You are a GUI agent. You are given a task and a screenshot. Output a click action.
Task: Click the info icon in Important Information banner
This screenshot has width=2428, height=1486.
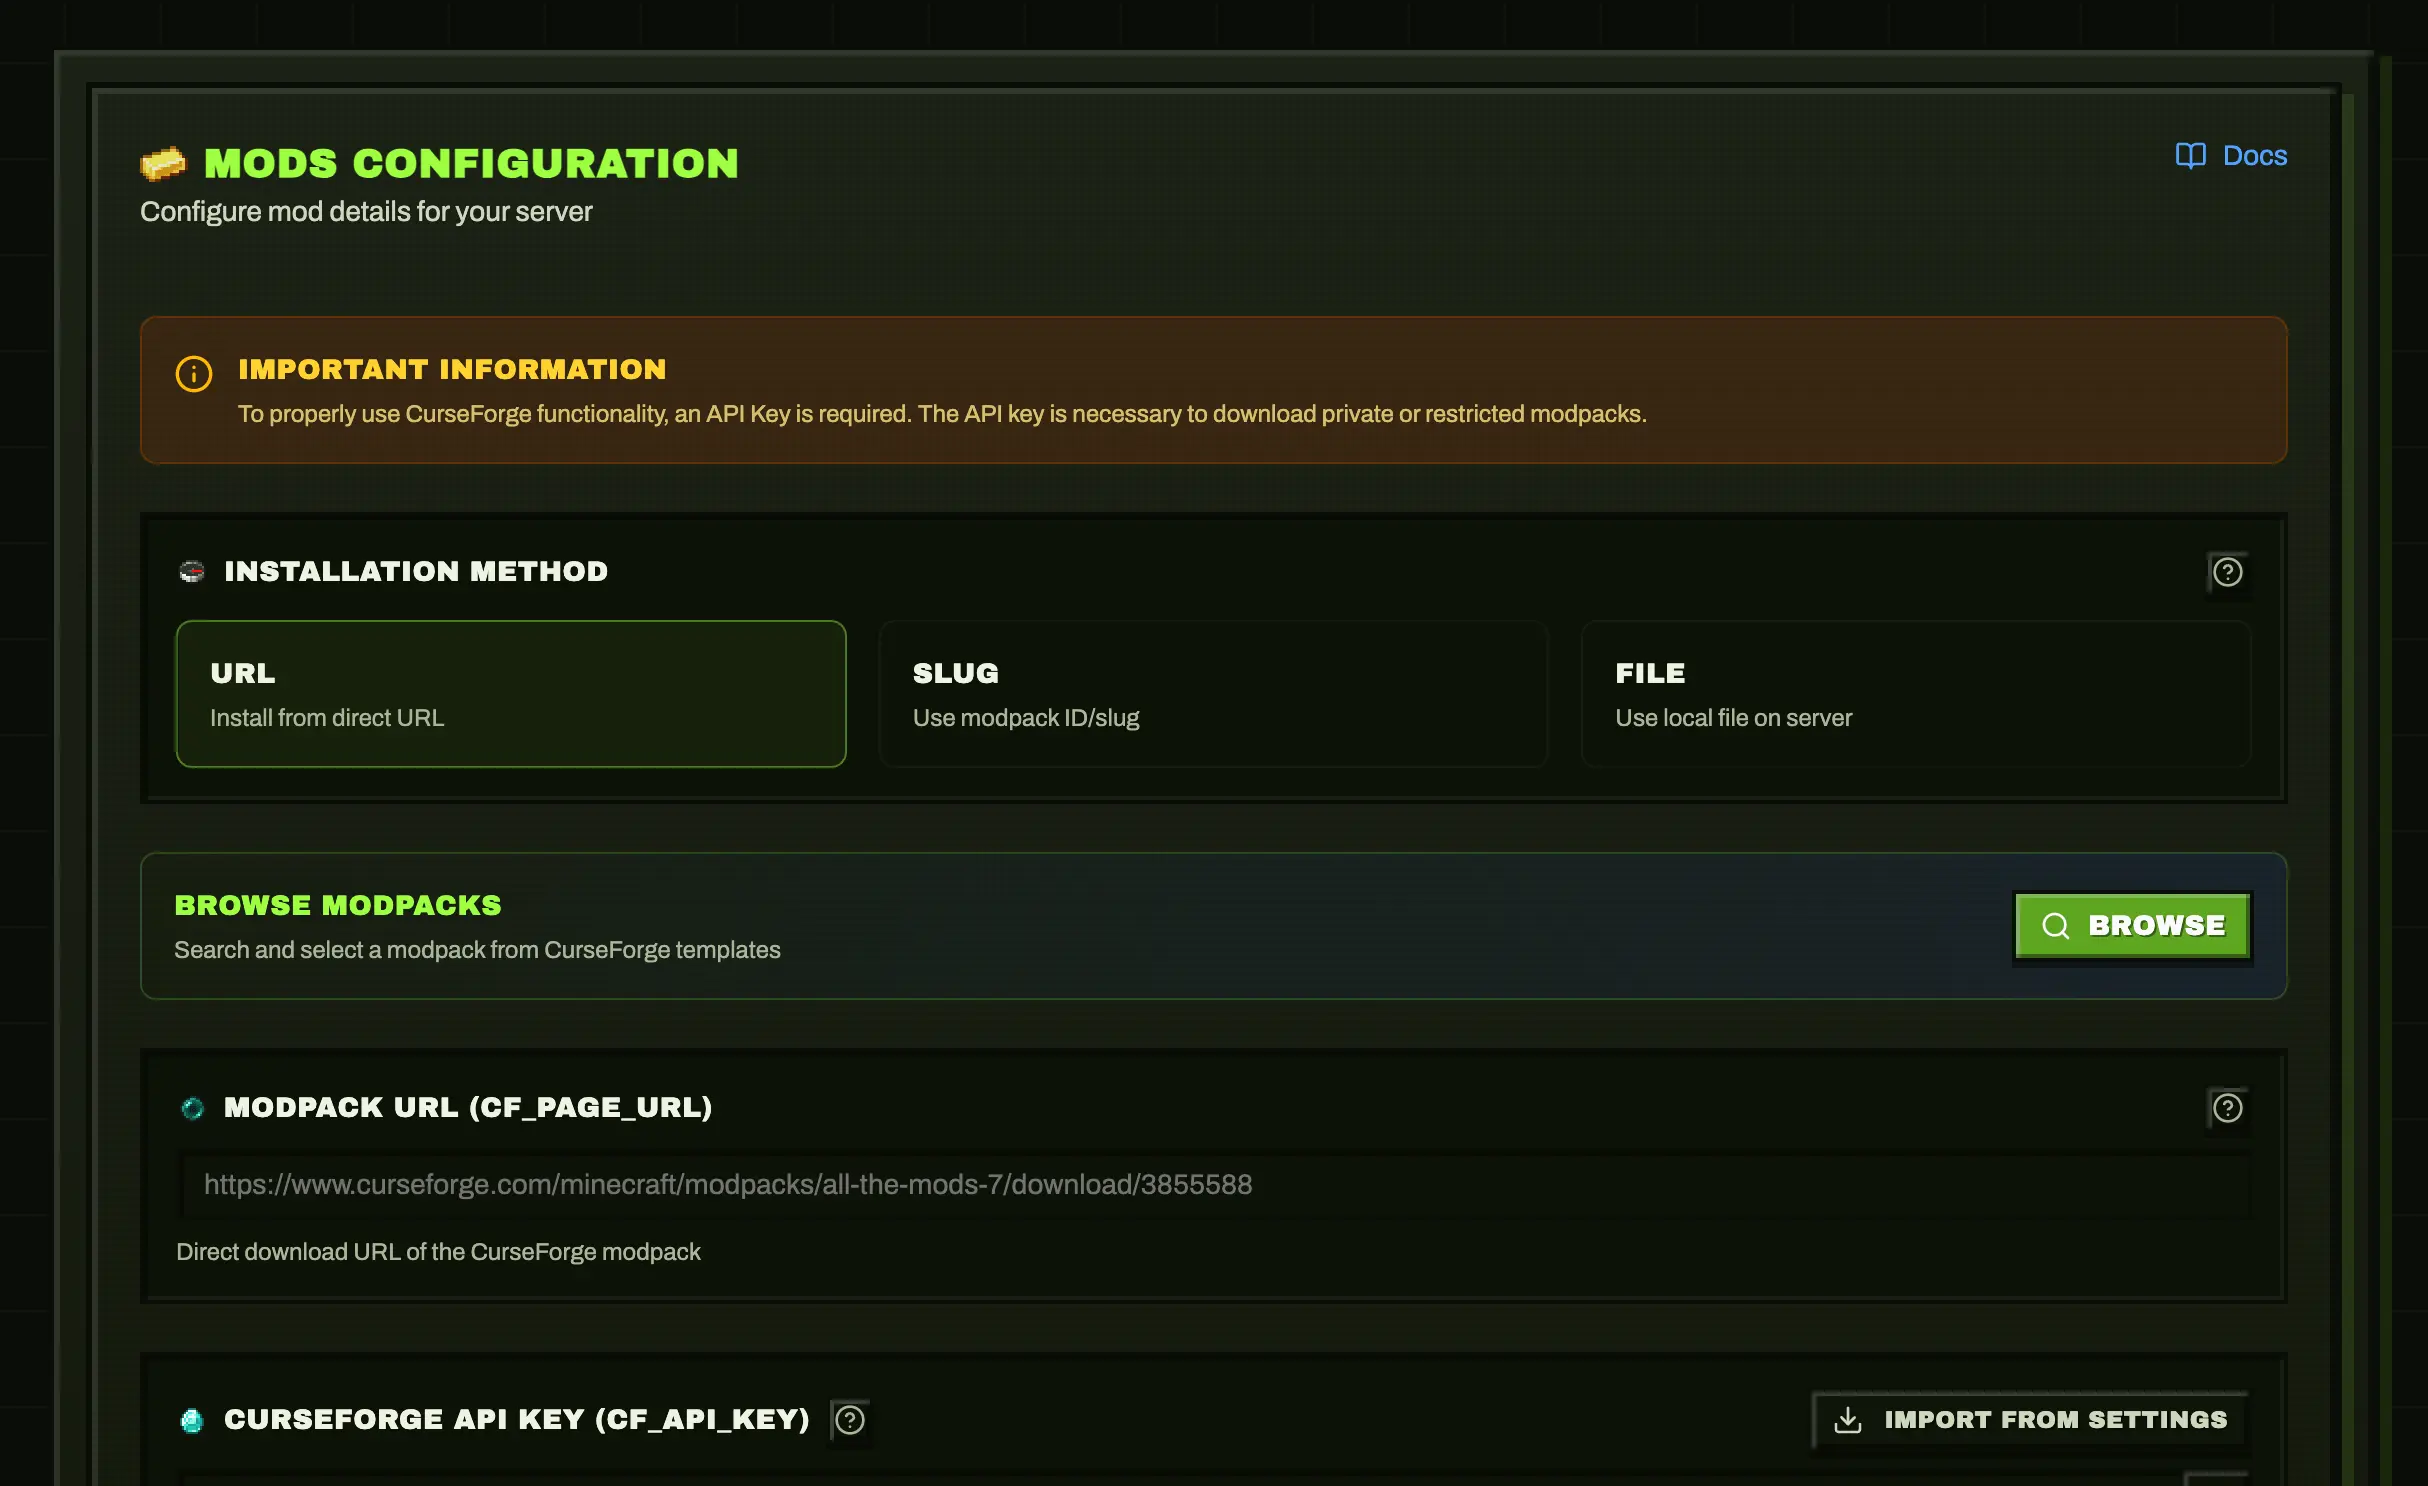point(194,374)
